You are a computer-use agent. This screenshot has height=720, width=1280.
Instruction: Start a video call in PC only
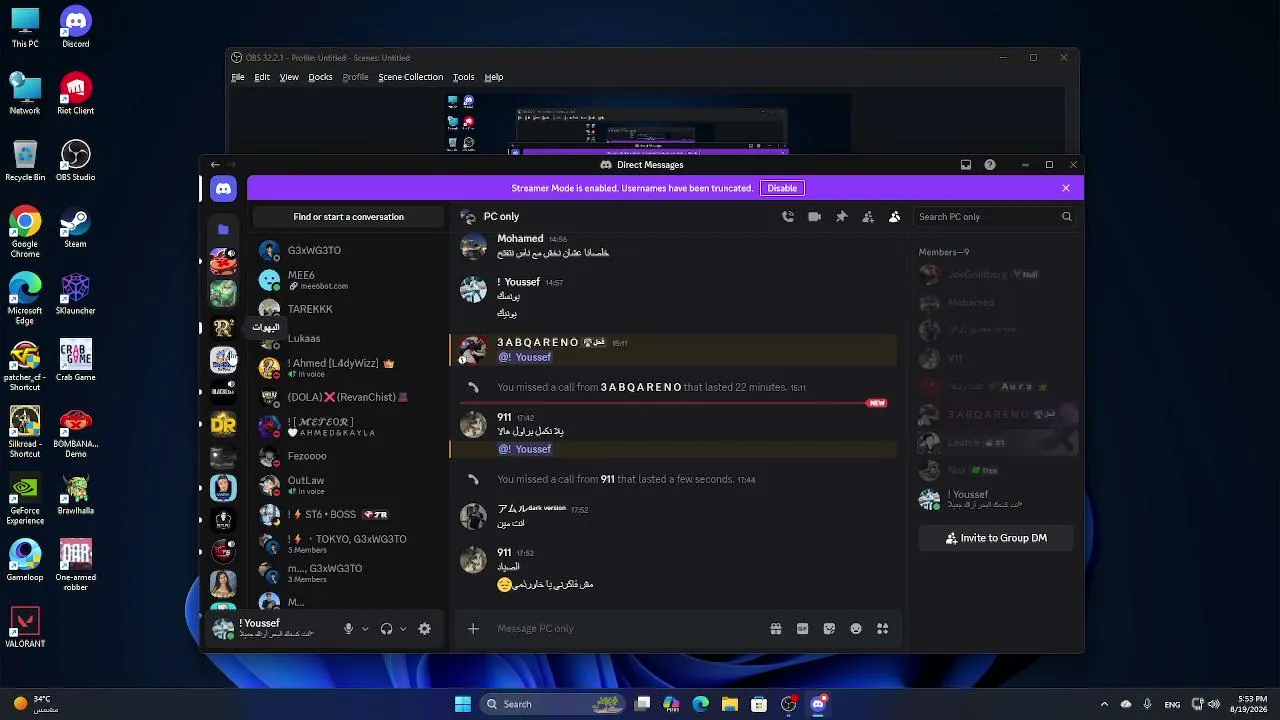[x=815, y=217]
